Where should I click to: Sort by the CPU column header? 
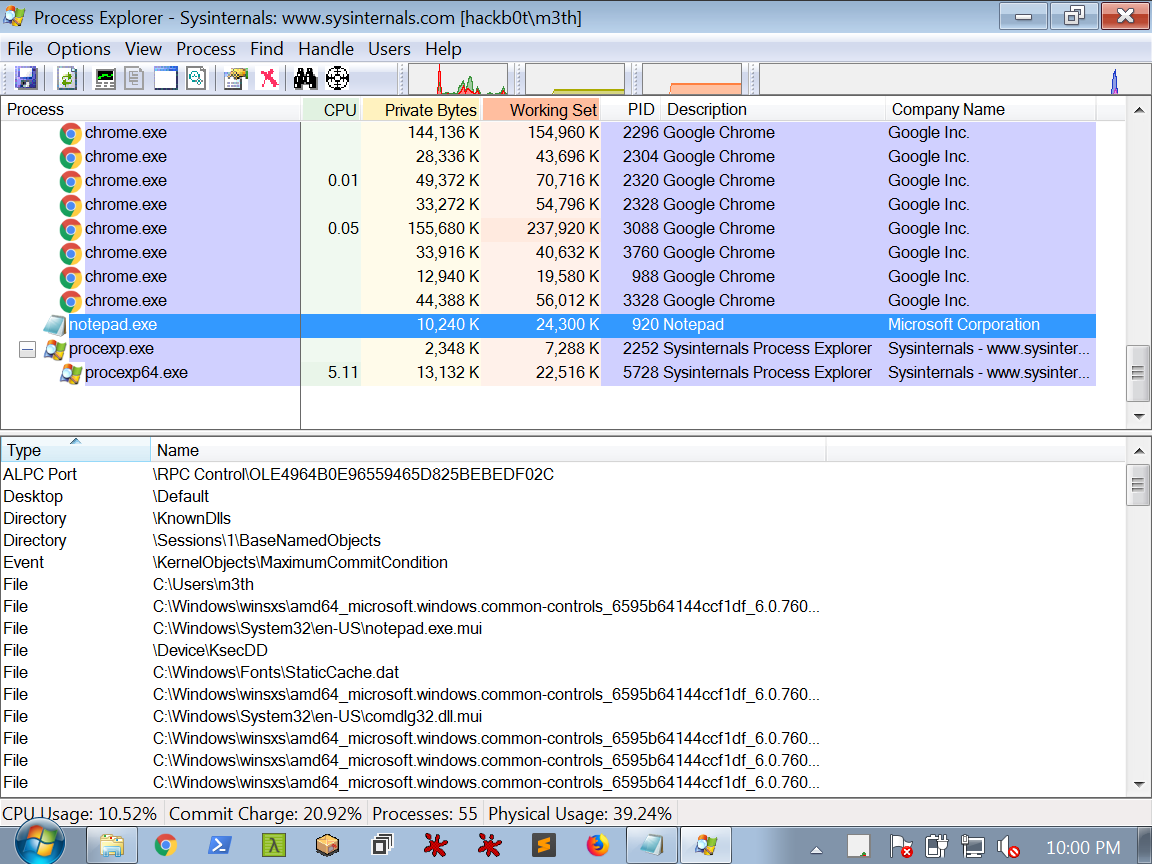point(331,109)
